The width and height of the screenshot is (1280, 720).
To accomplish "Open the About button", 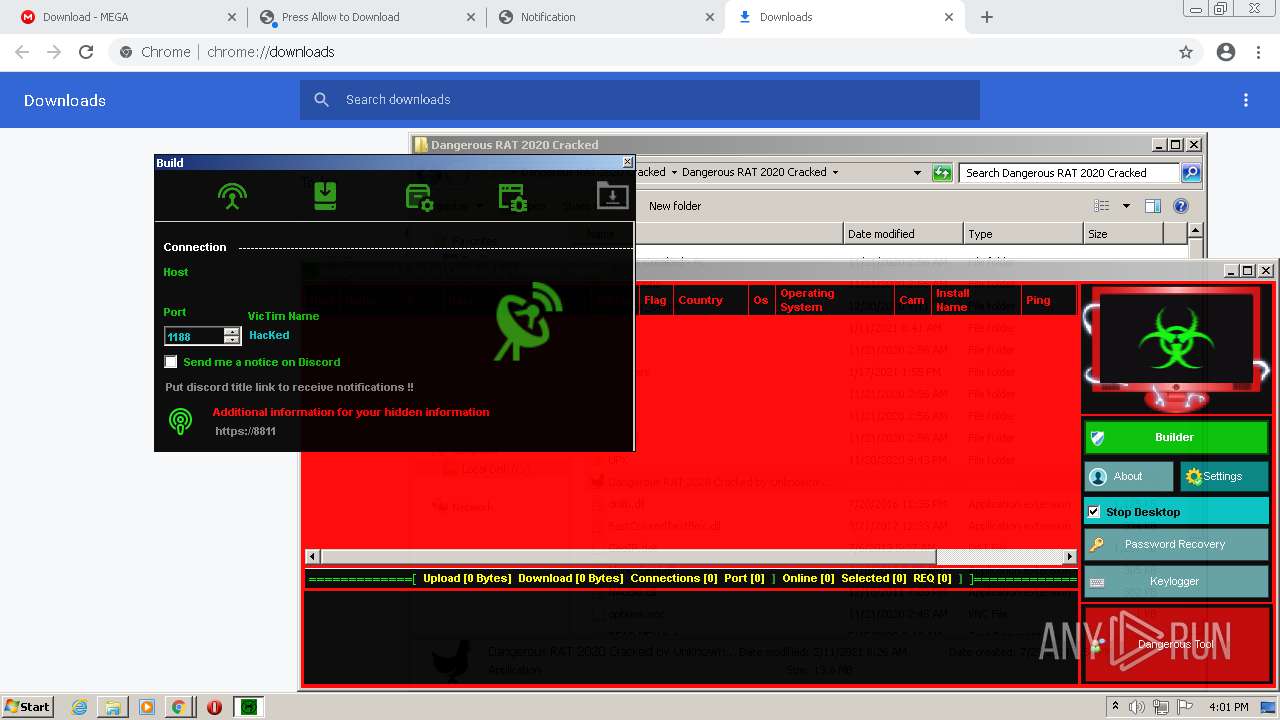I will point(1129,477).
